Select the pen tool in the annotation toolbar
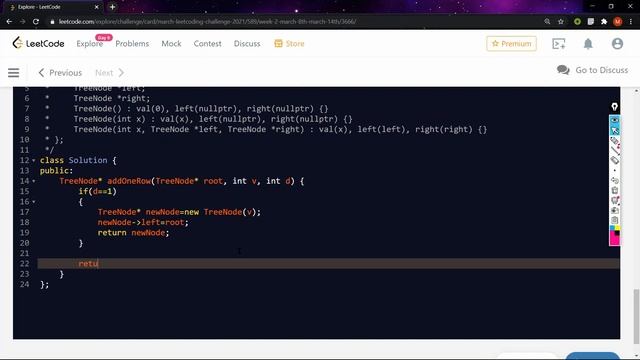The height and width of the screenshot is (360, 640). pyautogui.click(x=614, y=141)
